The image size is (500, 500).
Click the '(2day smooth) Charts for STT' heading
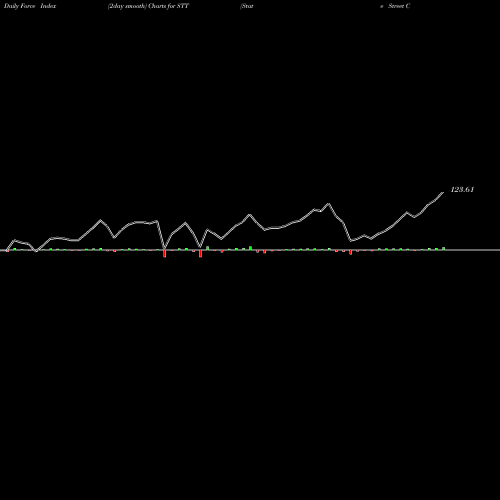click(148, 6)
